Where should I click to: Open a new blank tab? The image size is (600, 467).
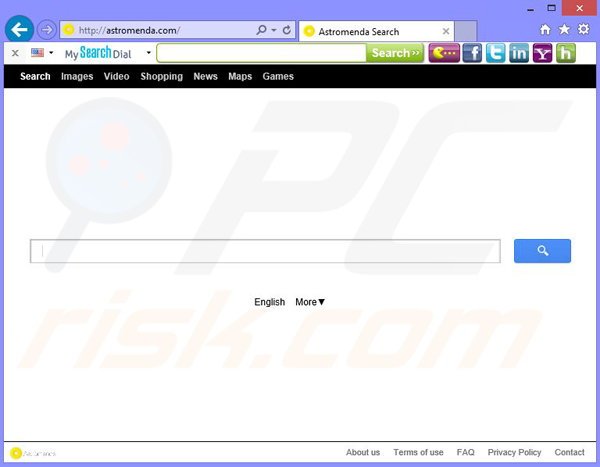pyautogui.click(x=465, y=31)
